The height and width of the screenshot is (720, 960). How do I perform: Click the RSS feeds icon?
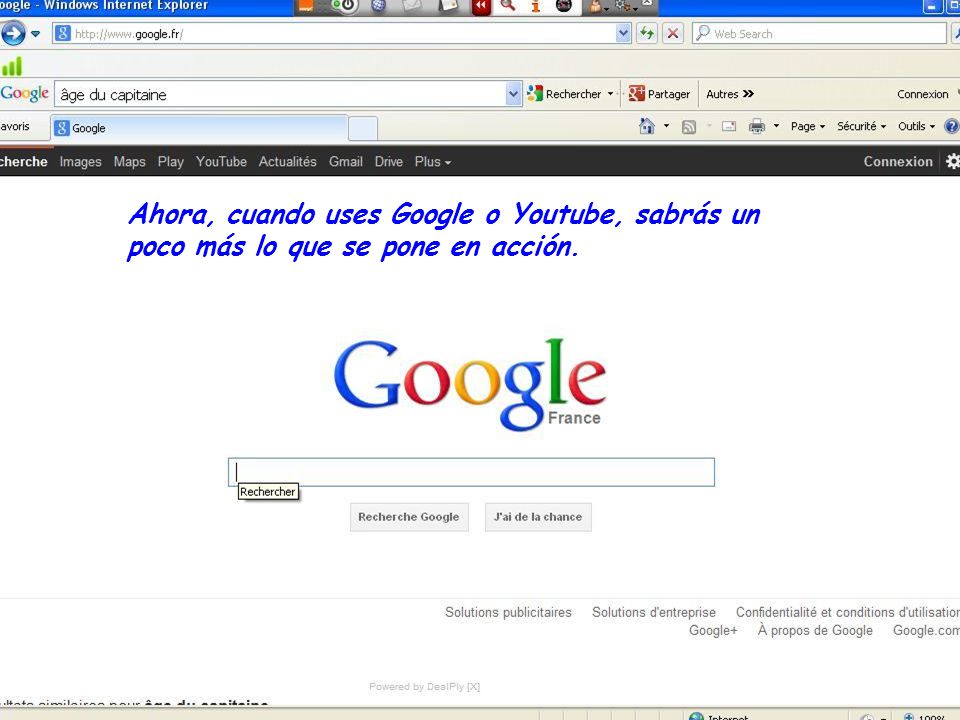pos(689,127)
